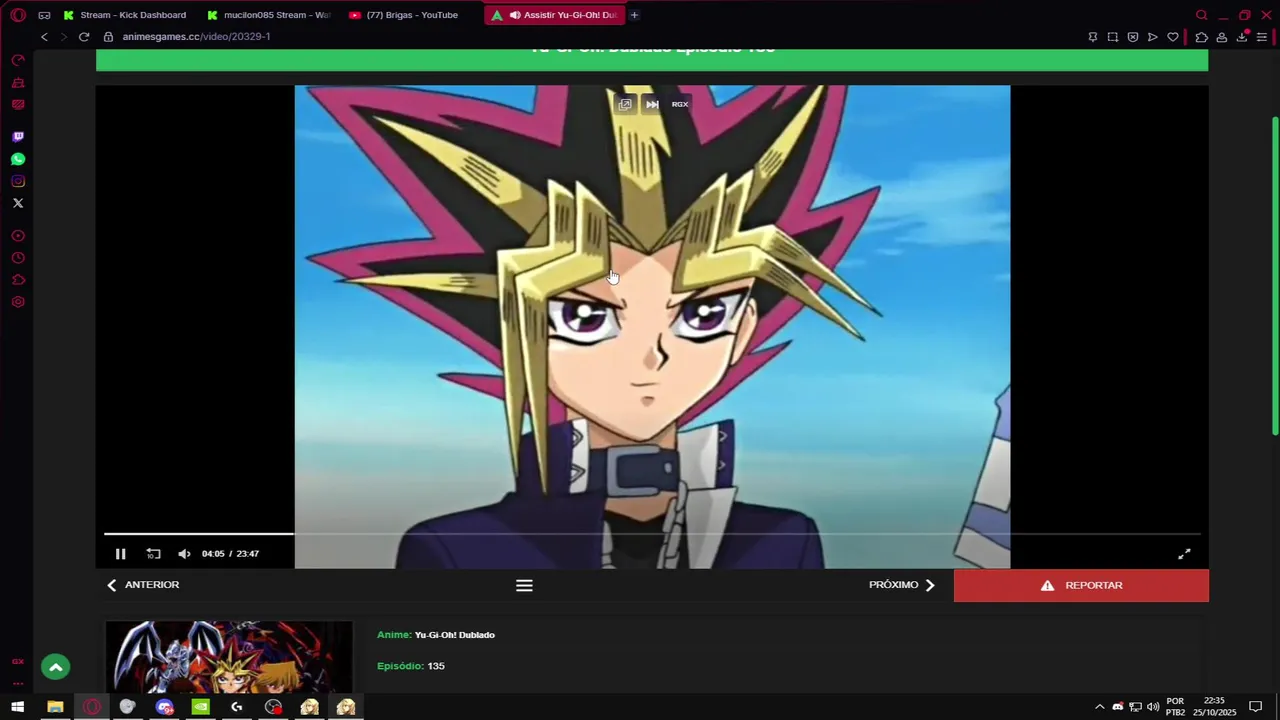Click the Episódio 135 label

pos(411,666)
